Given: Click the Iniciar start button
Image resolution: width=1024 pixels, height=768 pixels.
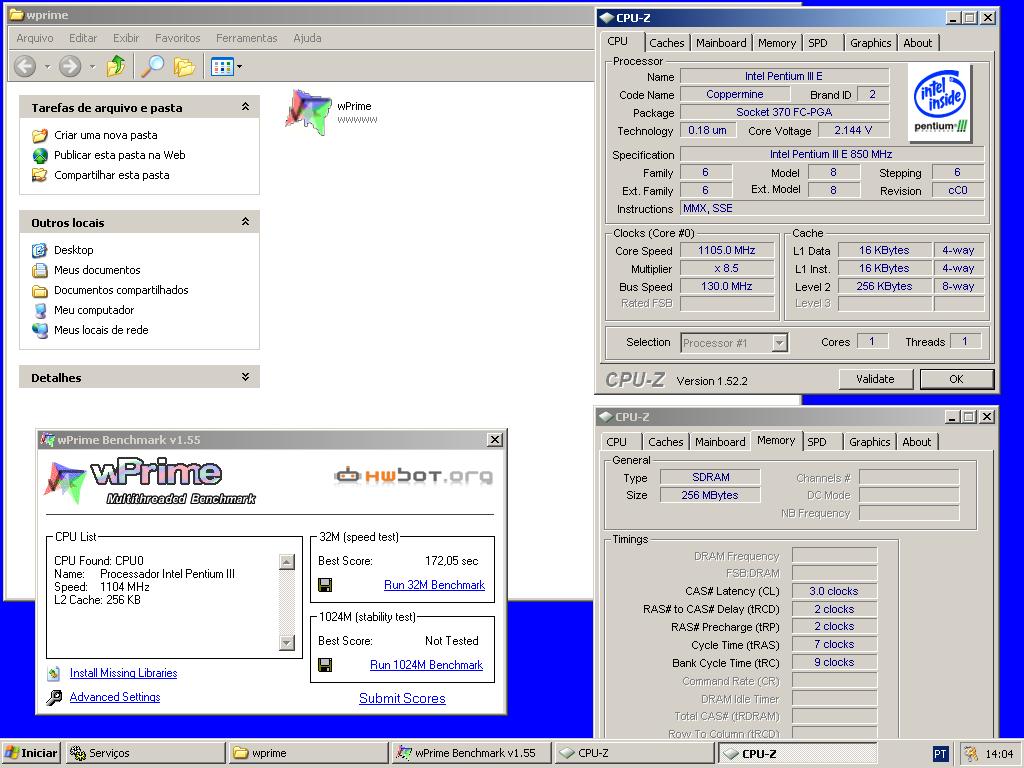Looking at the screenshot, I should coord(31,754).
